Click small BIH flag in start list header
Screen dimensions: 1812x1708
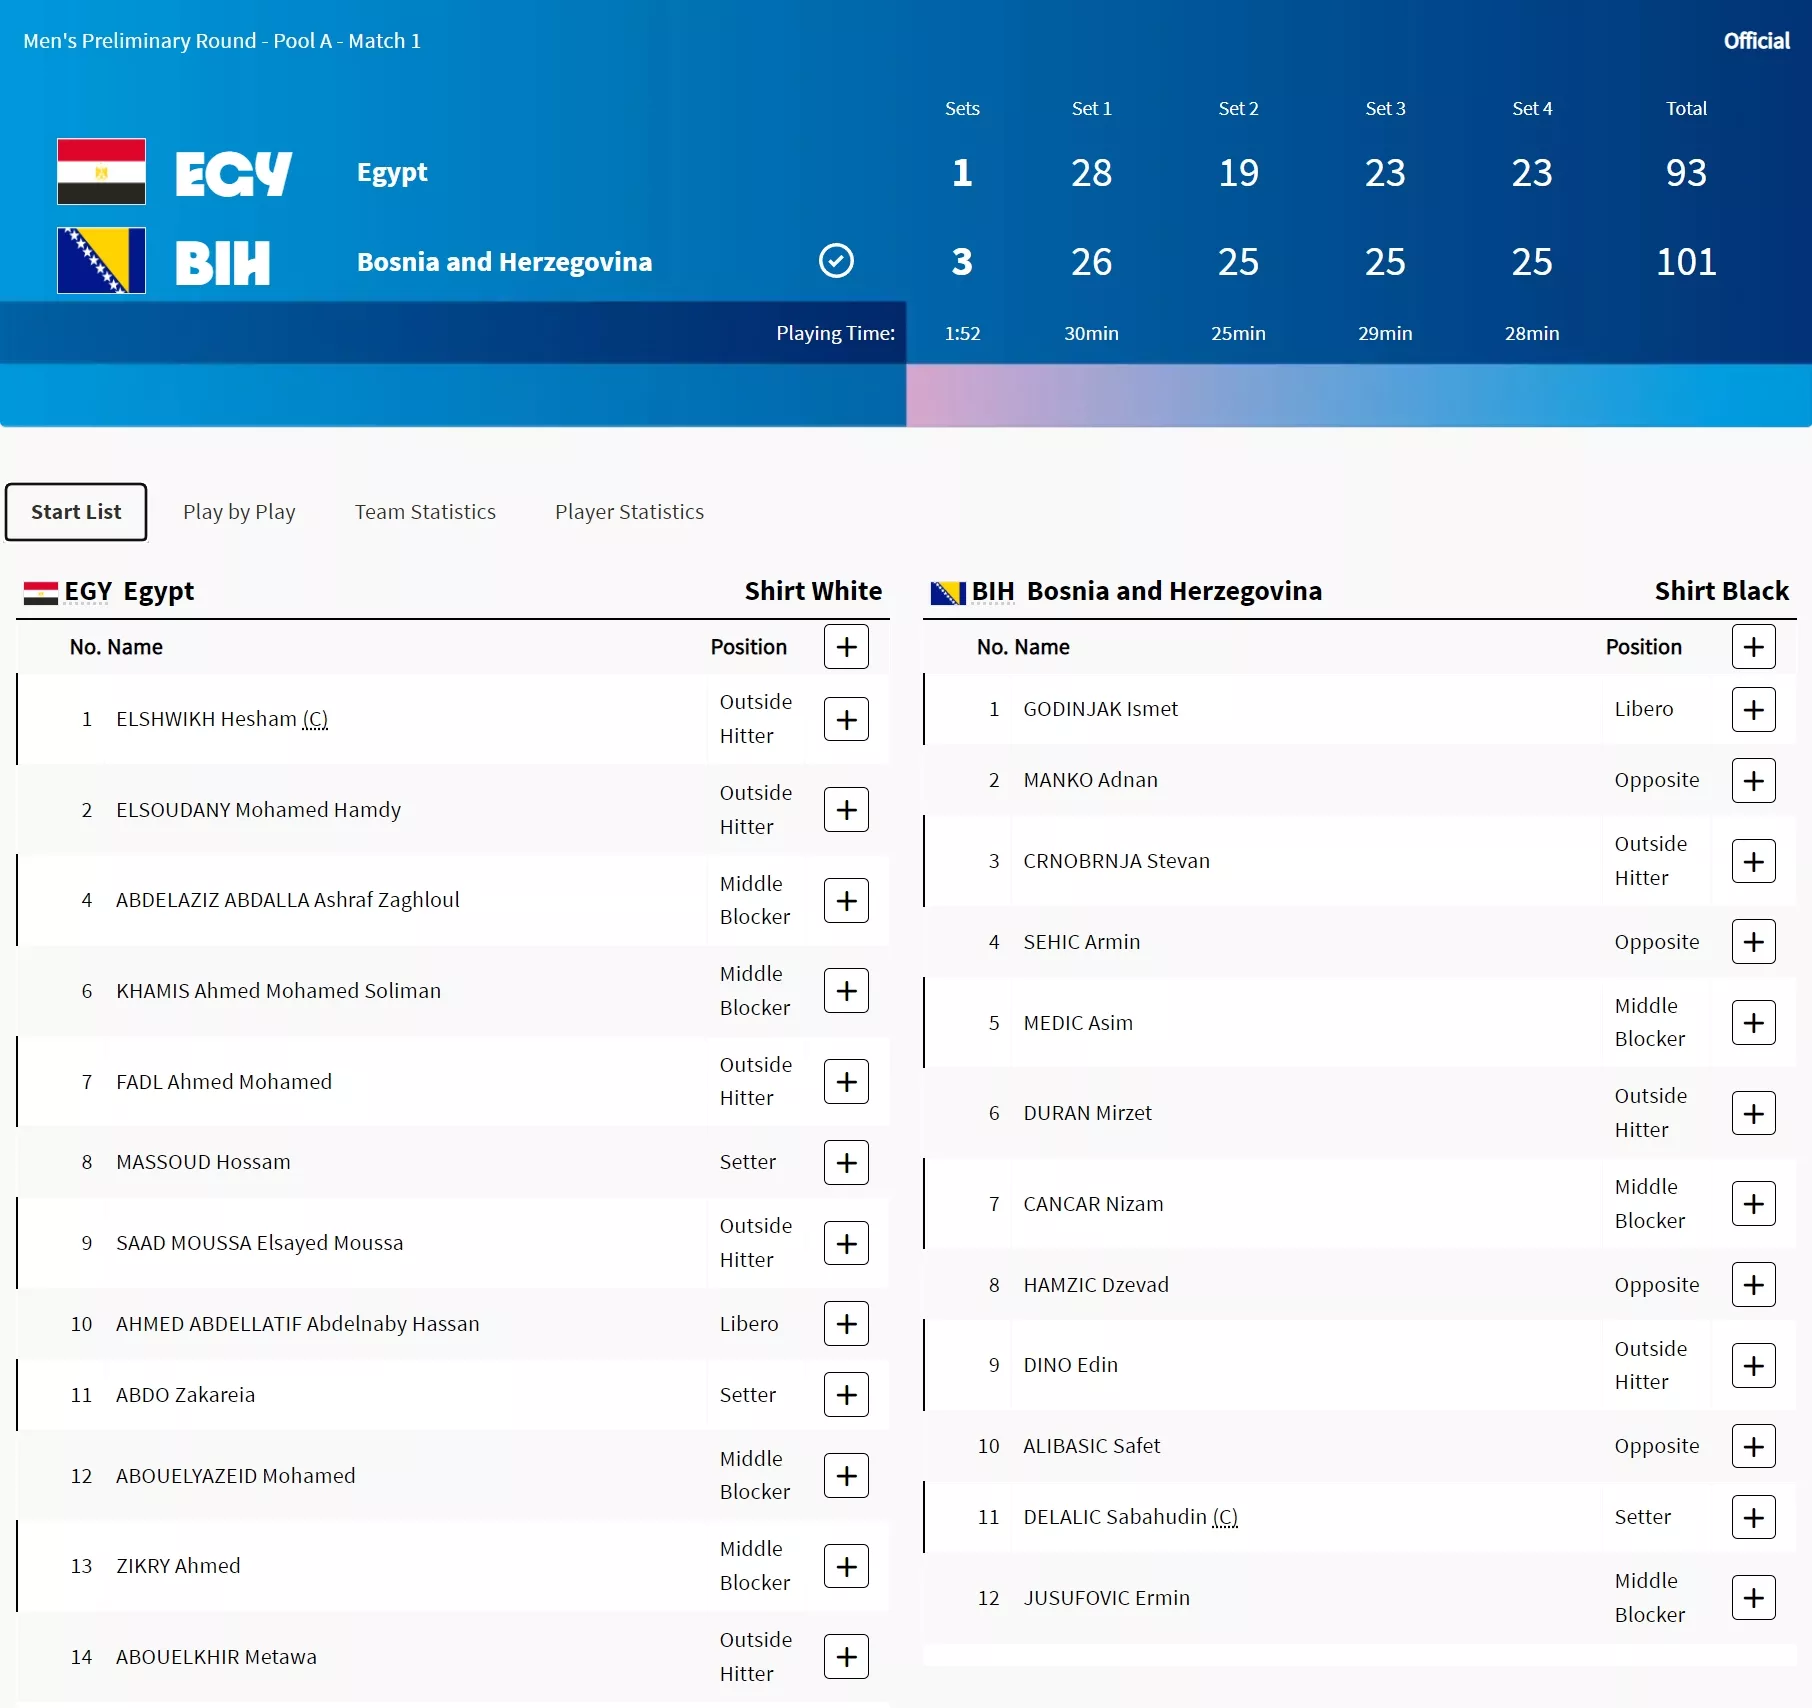pos(946,593)
